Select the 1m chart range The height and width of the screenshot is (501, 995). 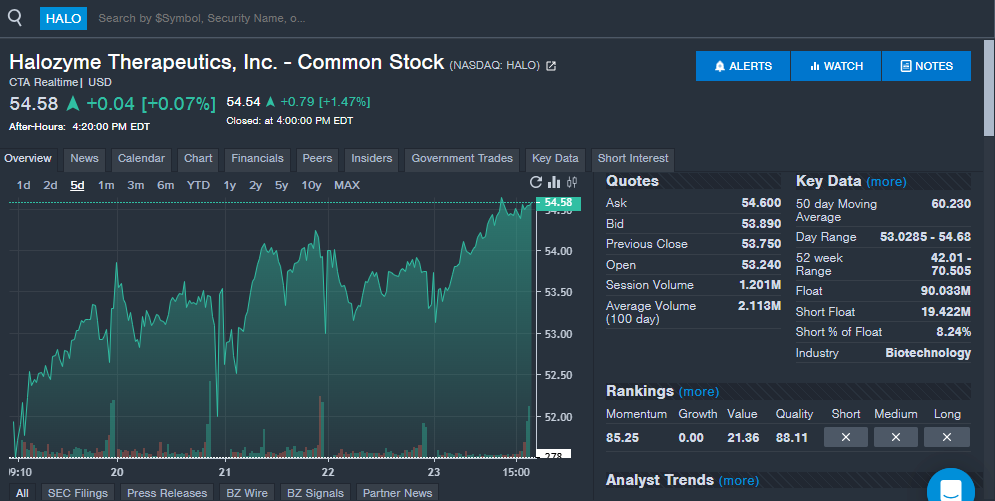(x=106, y=185)
